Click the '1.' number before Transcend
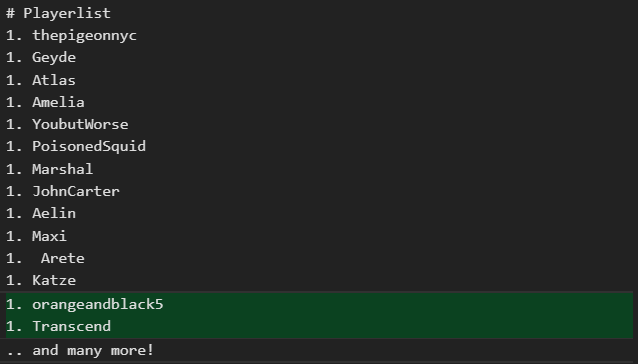 pos(14,326)
